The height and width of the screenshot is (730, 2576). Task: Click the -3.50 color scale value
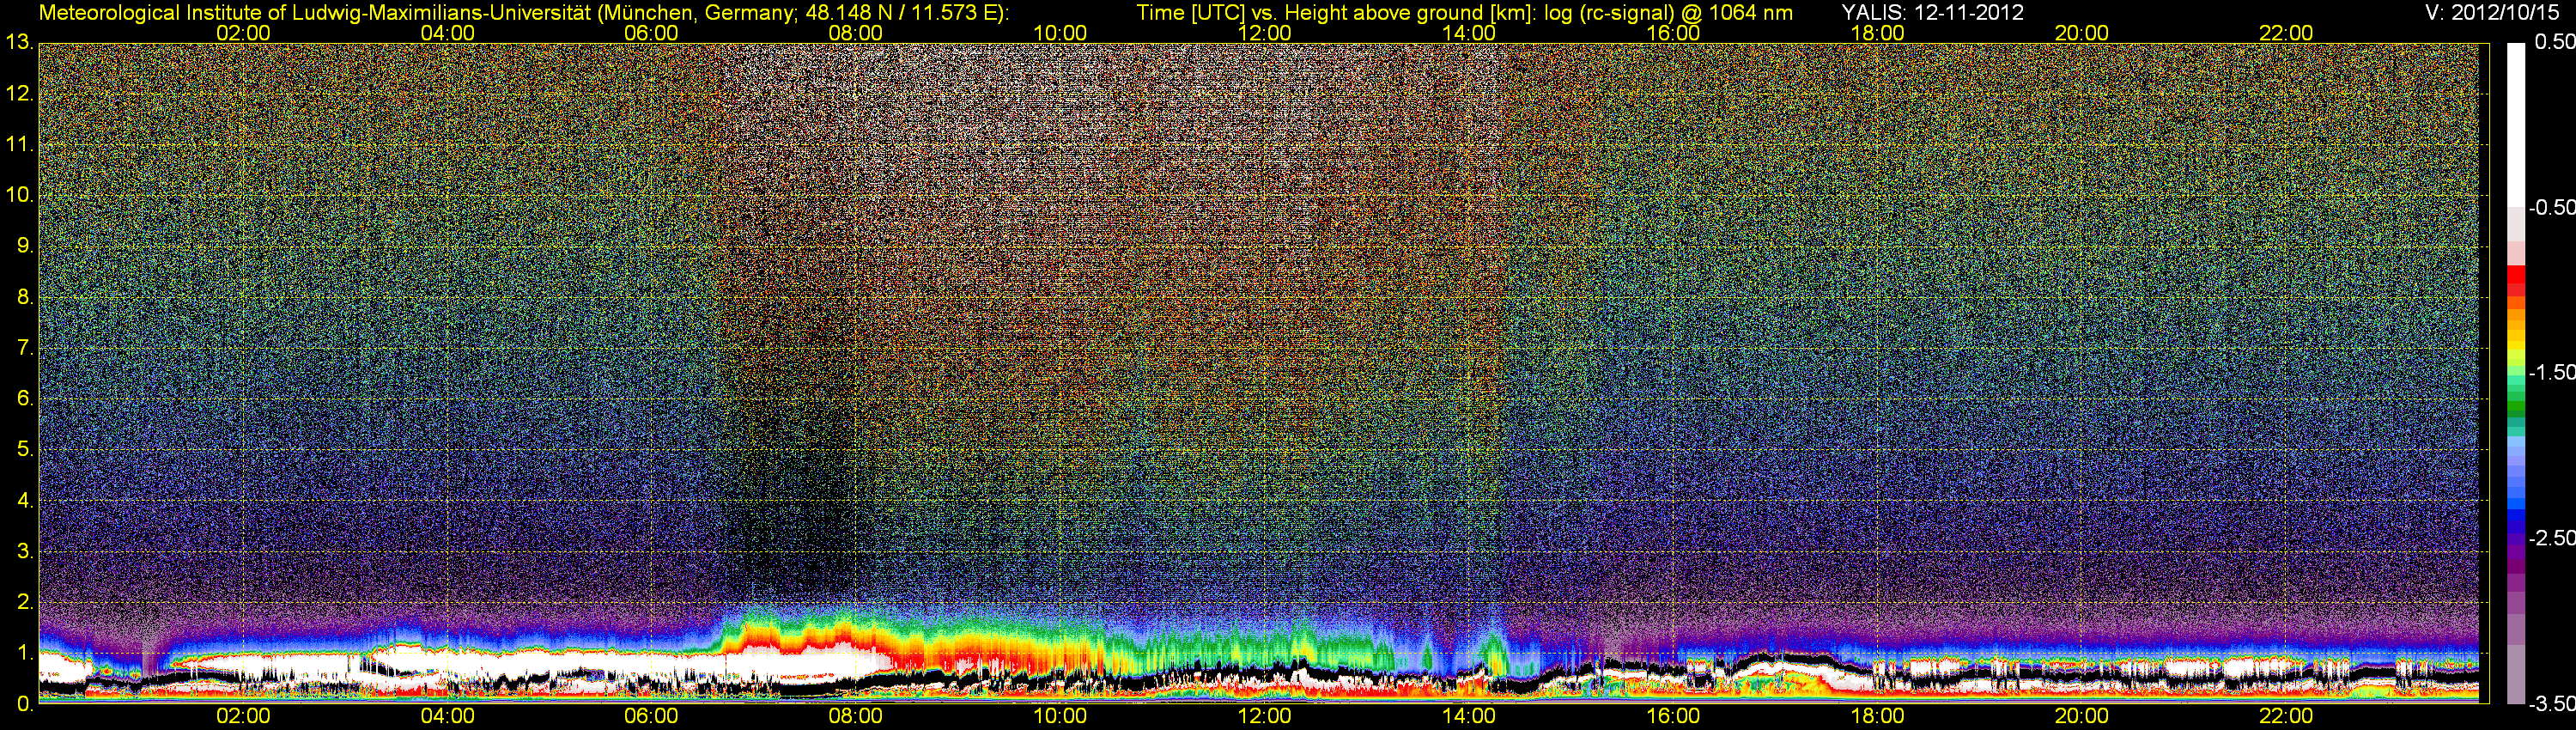coord(2551,704)
